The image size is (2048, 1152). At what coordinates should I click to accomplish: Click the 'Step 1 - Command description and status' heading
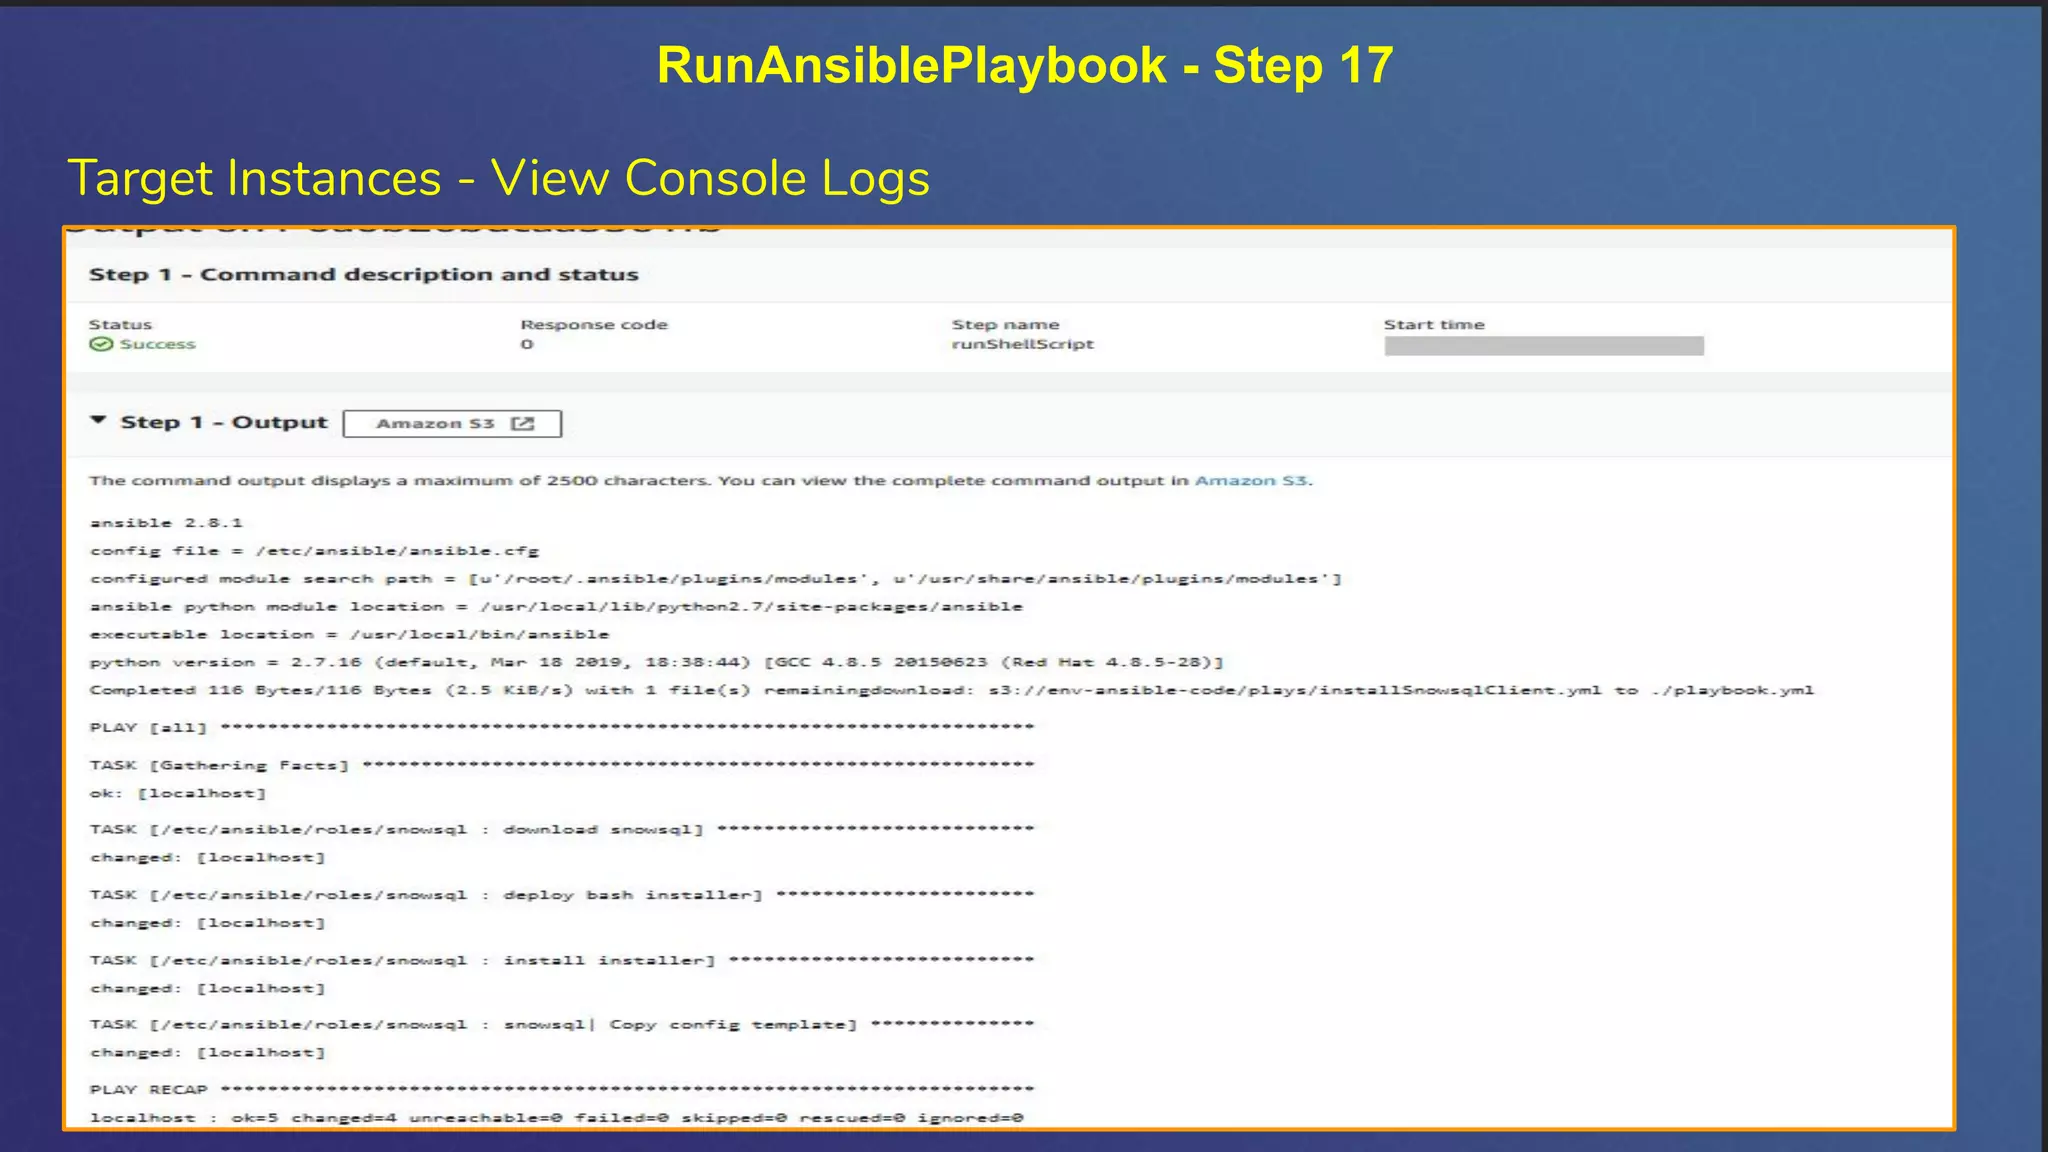[363, 275]
